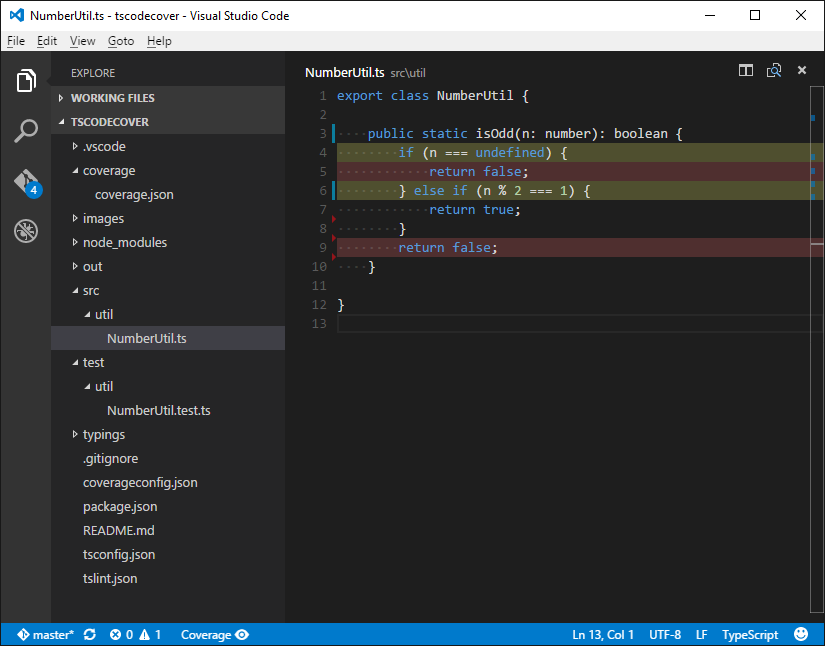Open the File menu
Viewport: 825px width, 646px height.
(x=16, y=41)
